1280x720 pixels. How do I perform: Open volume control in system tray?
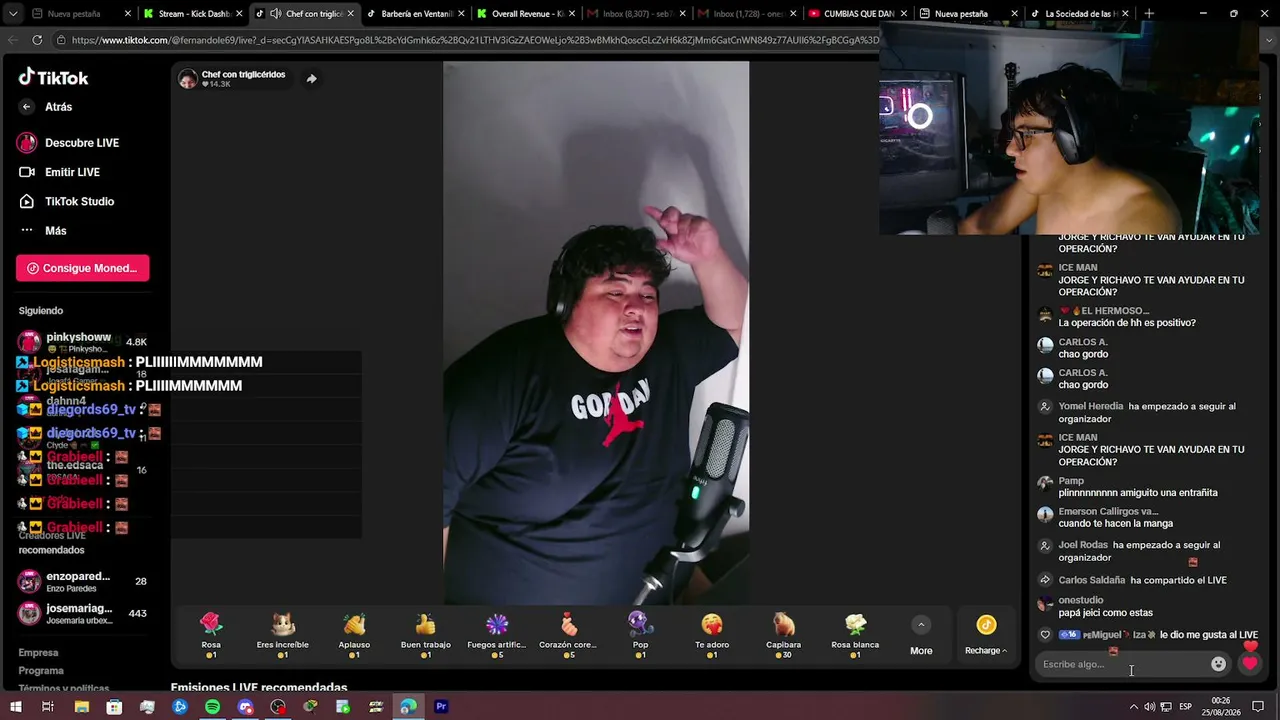[x=1149, y=707]
